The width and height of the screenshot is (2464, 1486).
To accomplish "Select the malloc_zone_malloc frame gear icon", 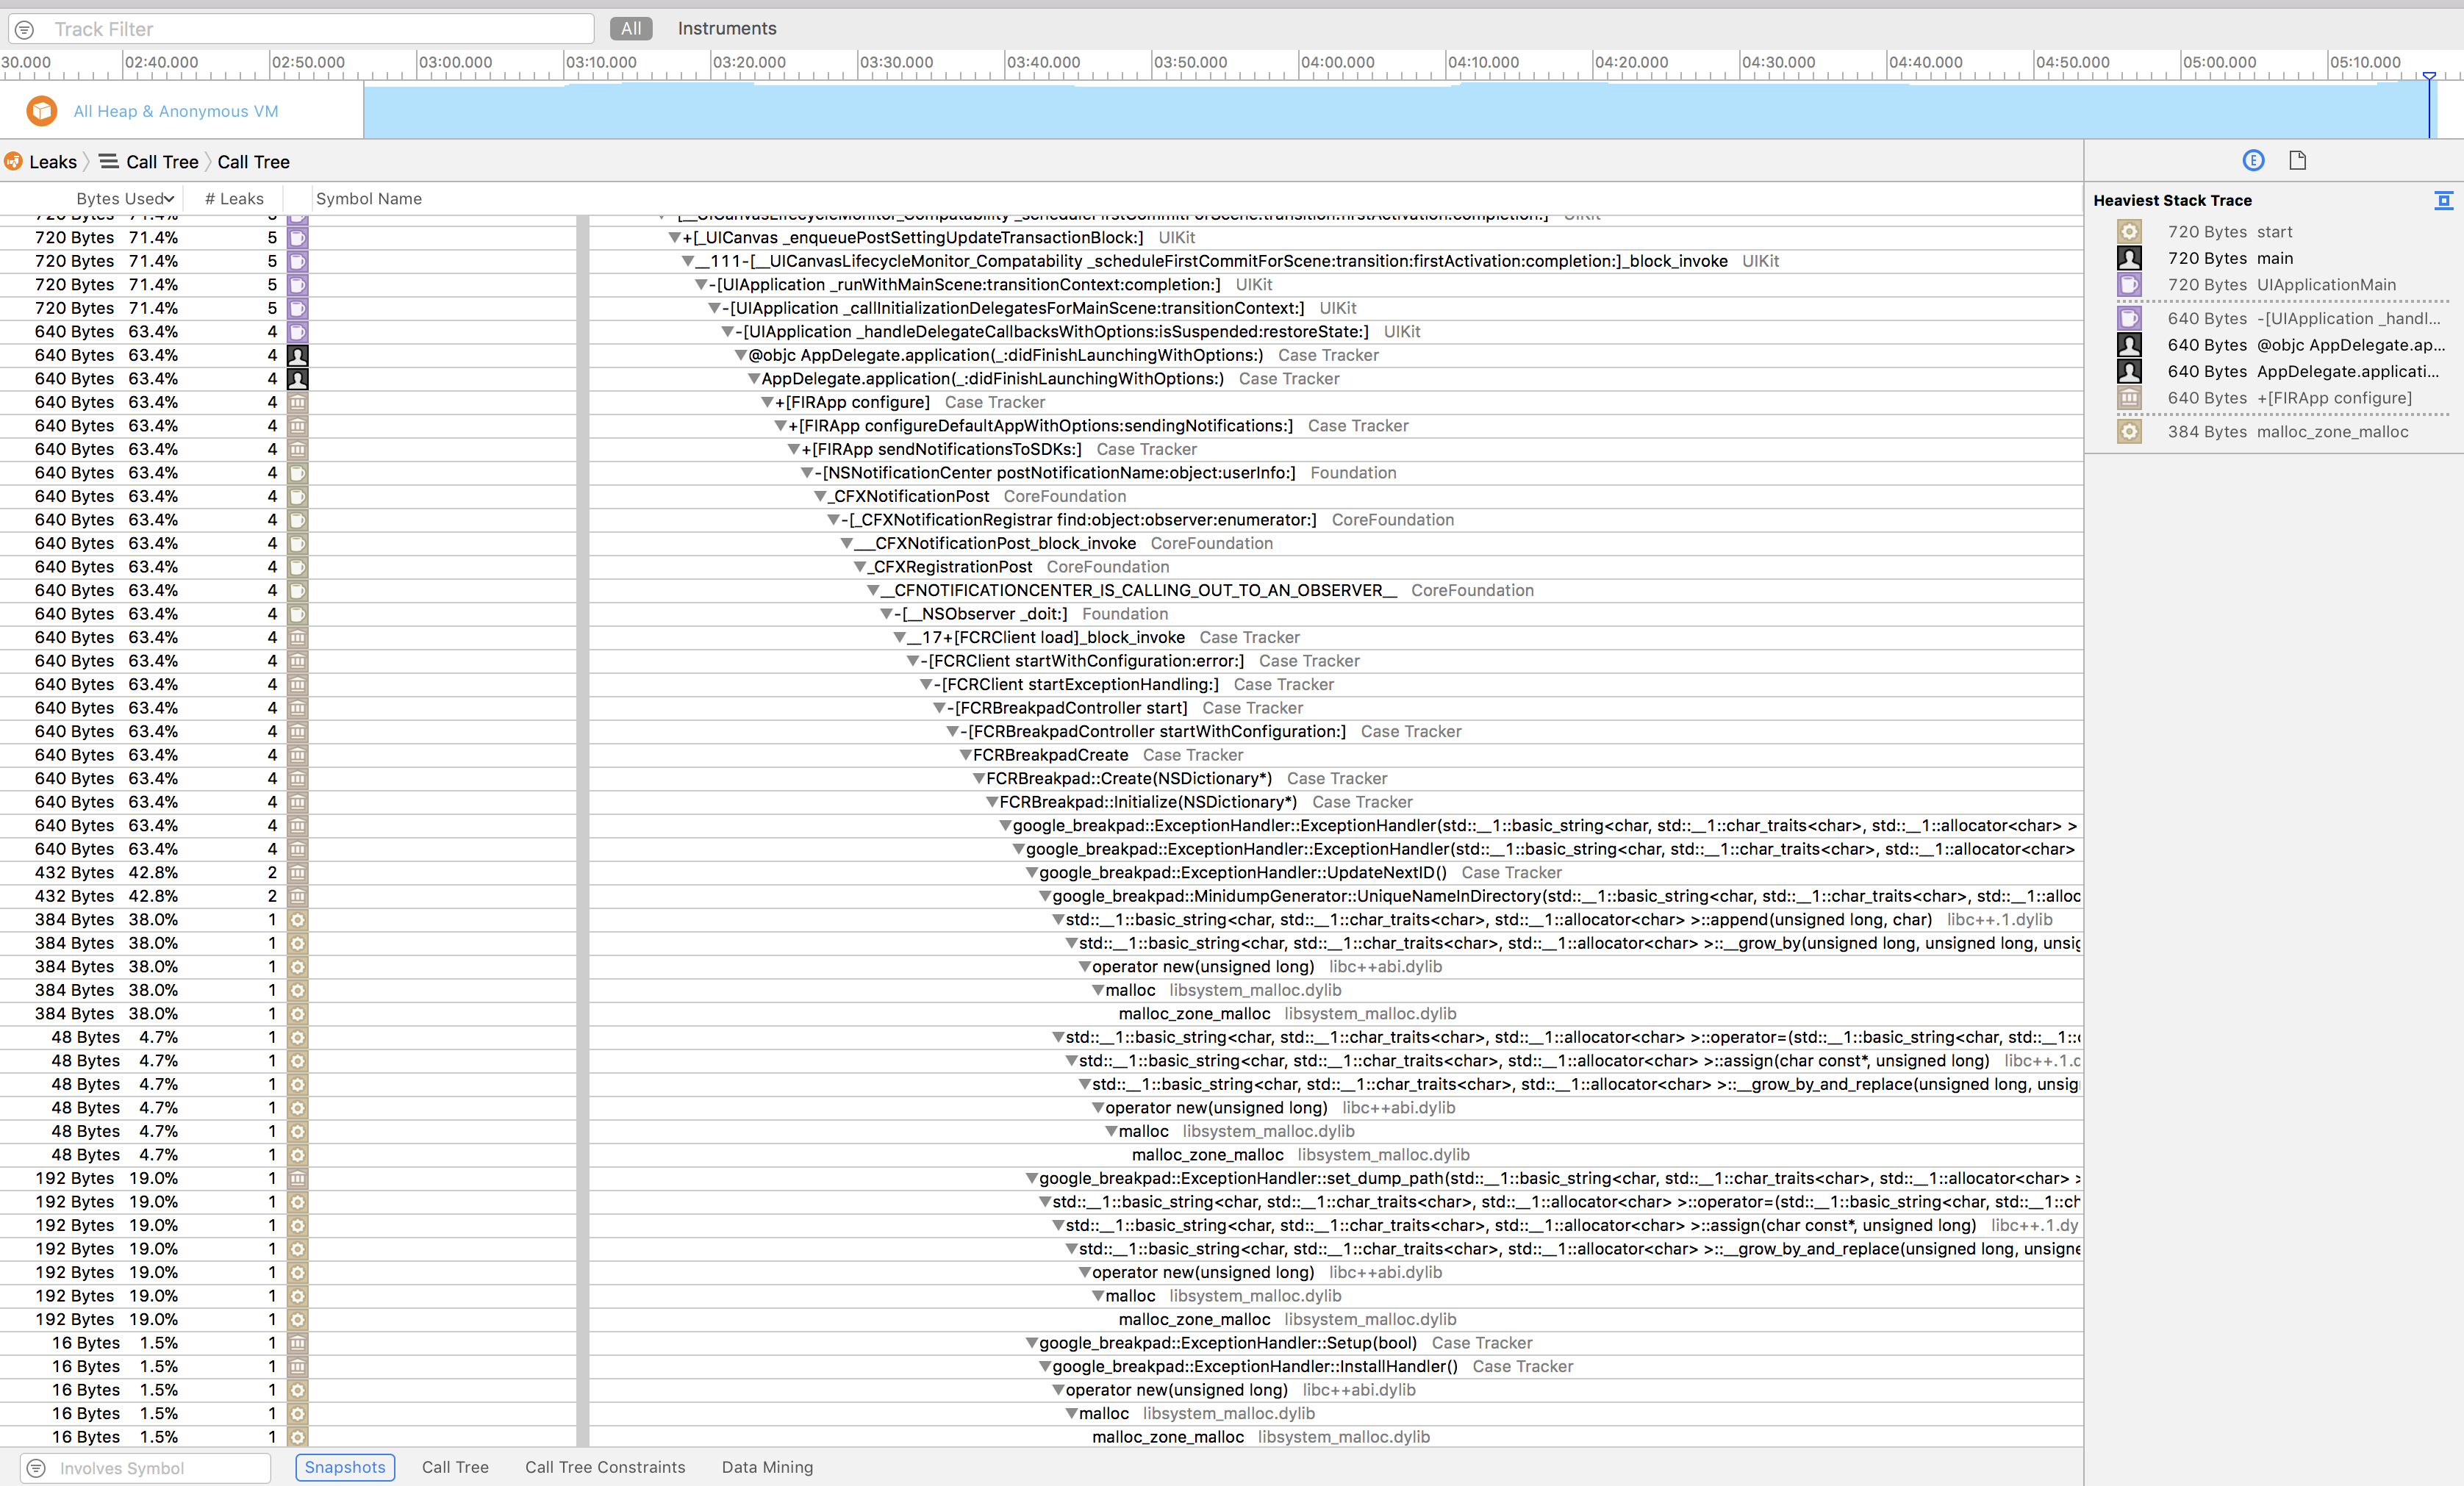I will click(x=2130, y=431).
